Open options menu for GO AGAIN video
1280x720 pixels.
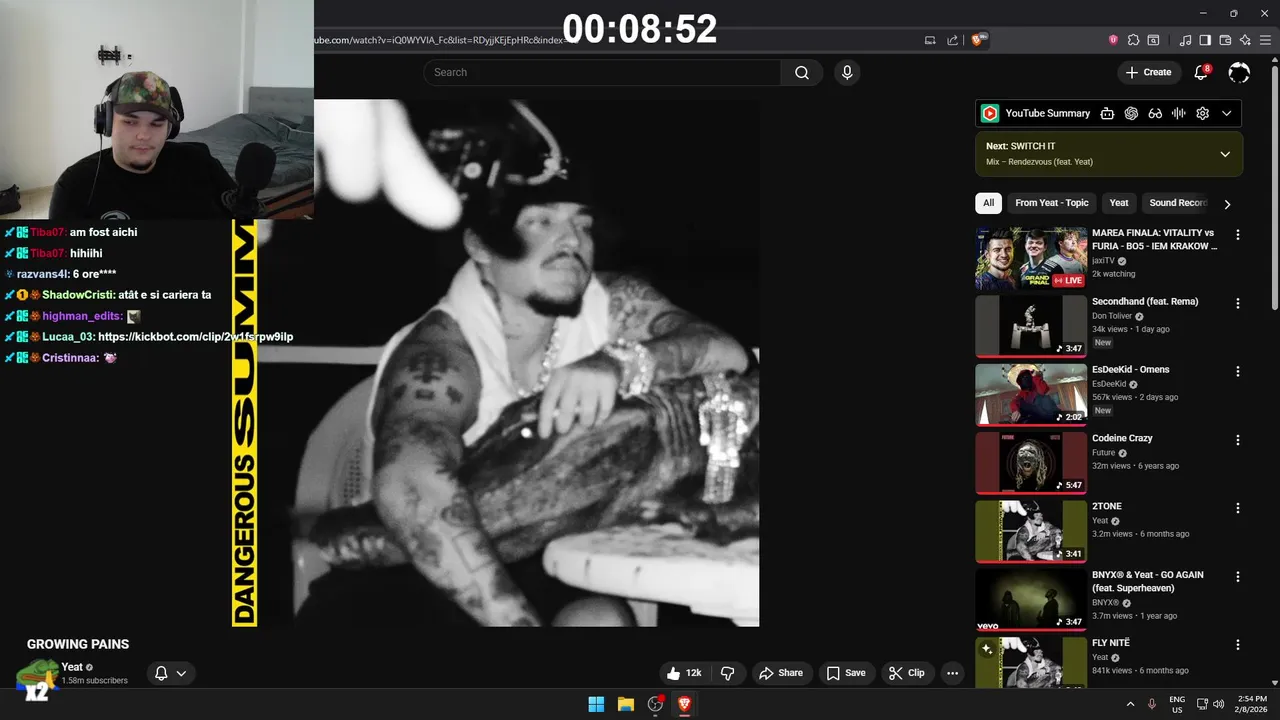click(x=1238, y=577)
